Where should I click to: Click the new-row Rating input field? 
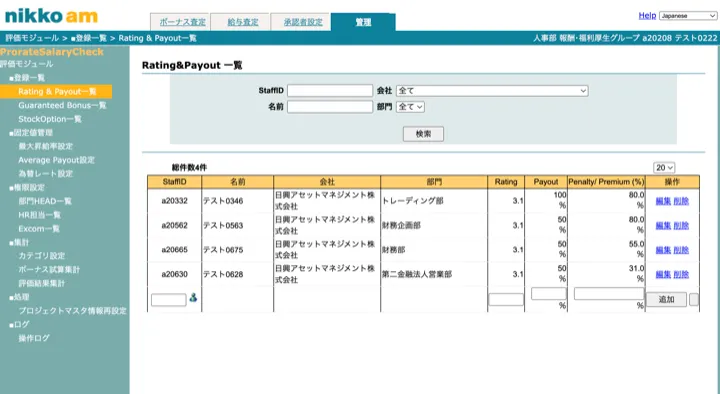click(x=506, y=299)
